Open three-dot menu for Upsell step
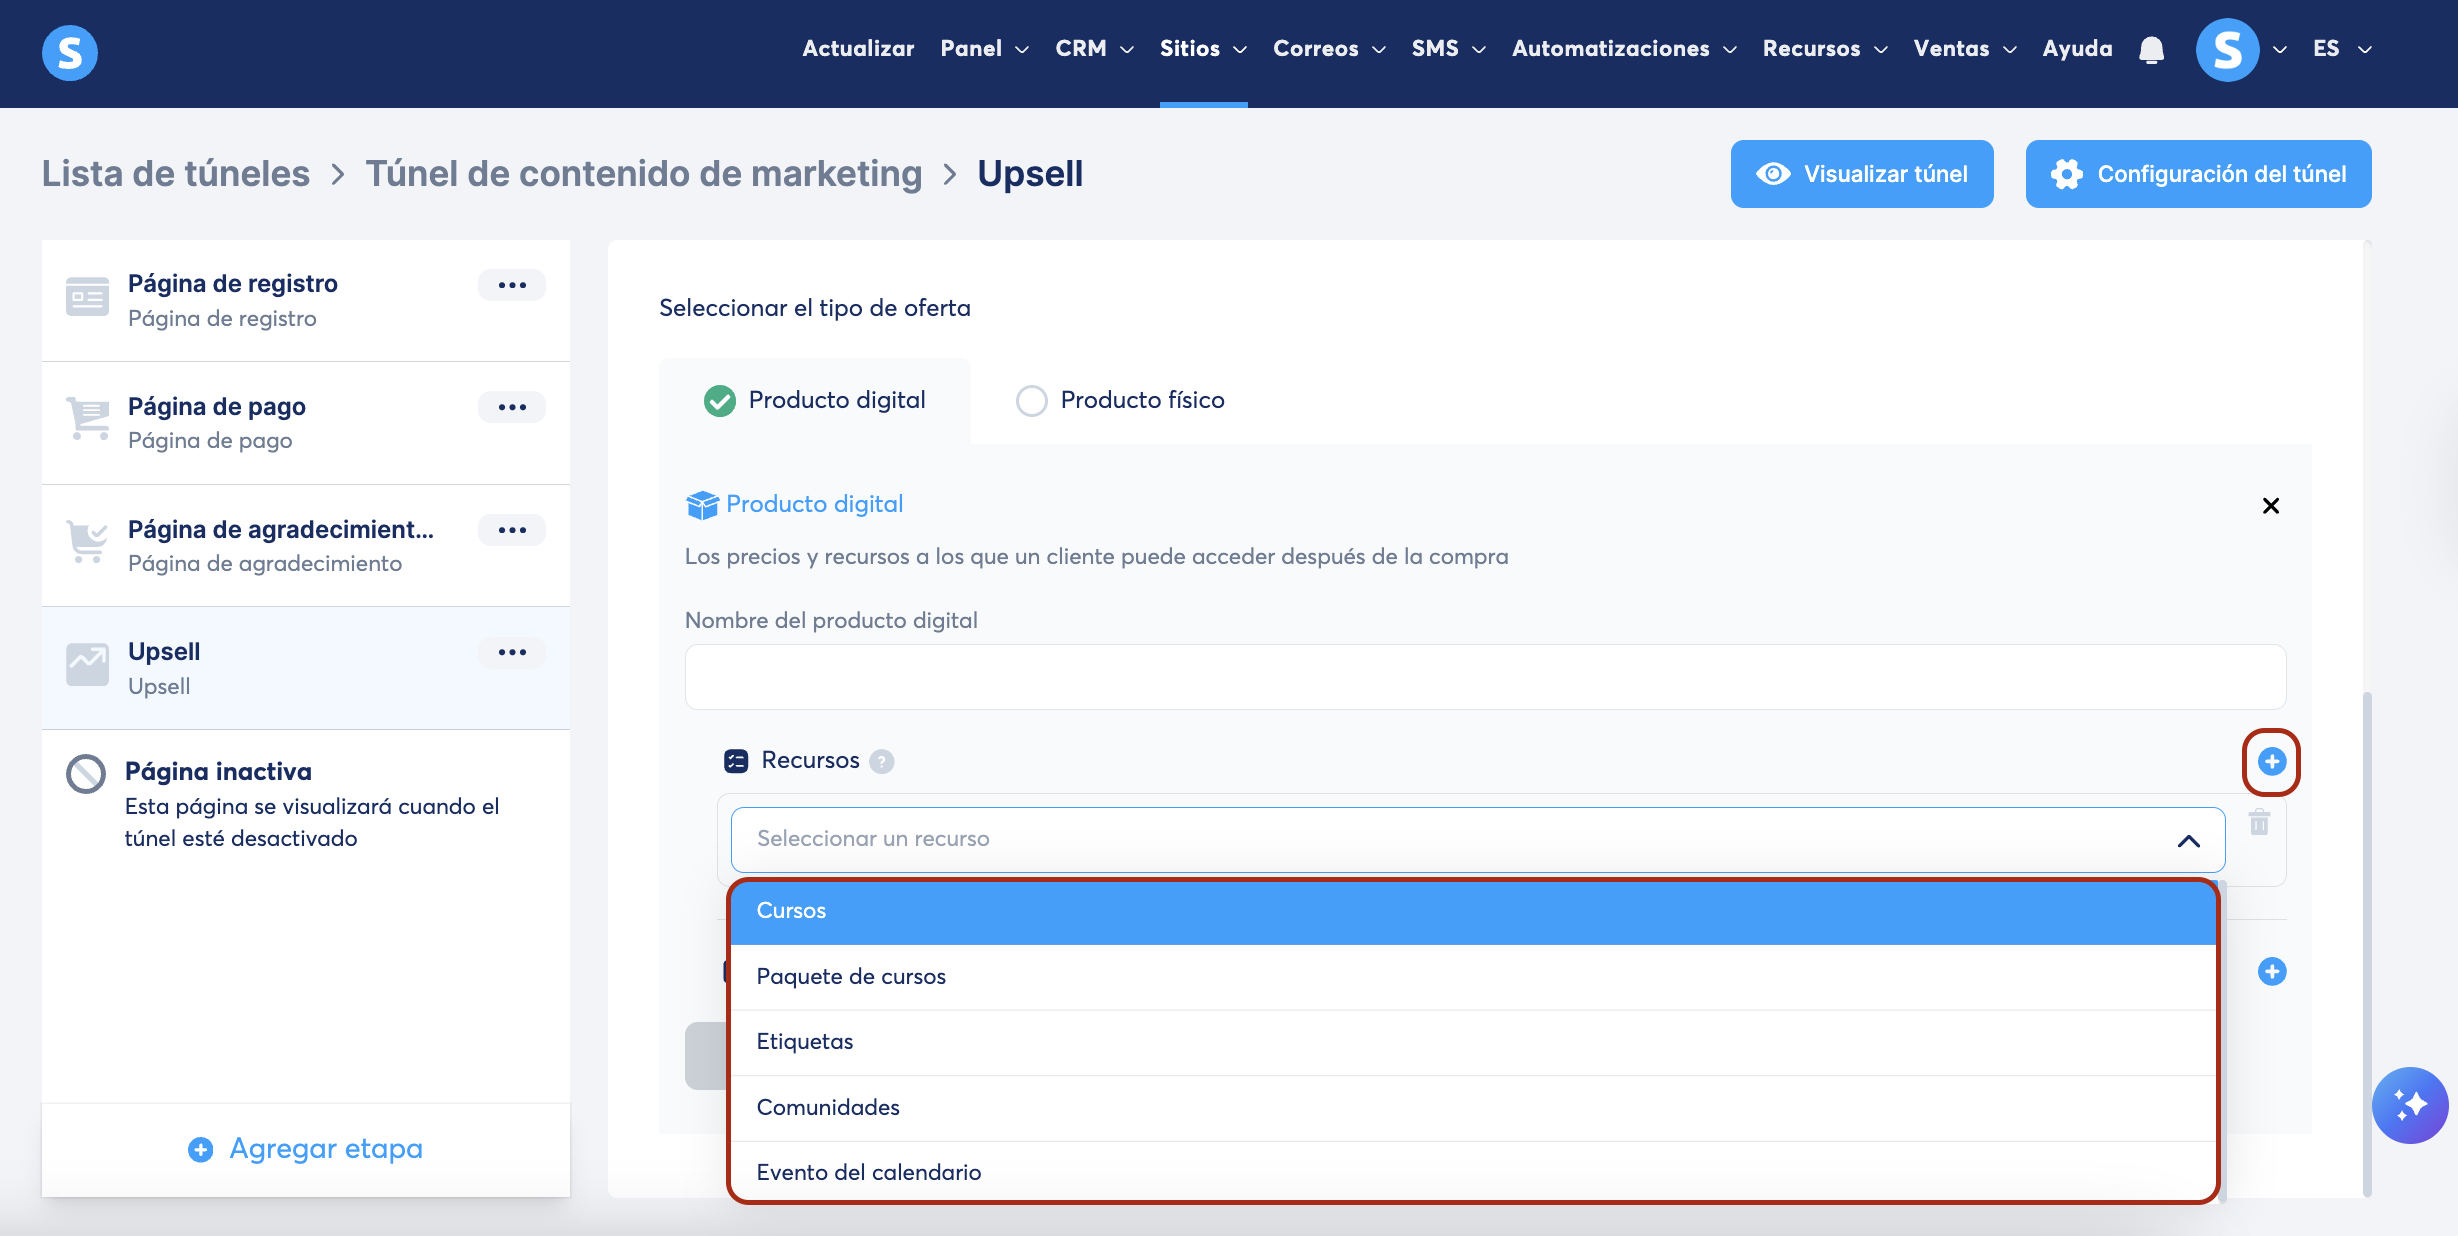The height and width of the screenshot is (1236, 2458). pyautogui.click(x=512, y=652)
